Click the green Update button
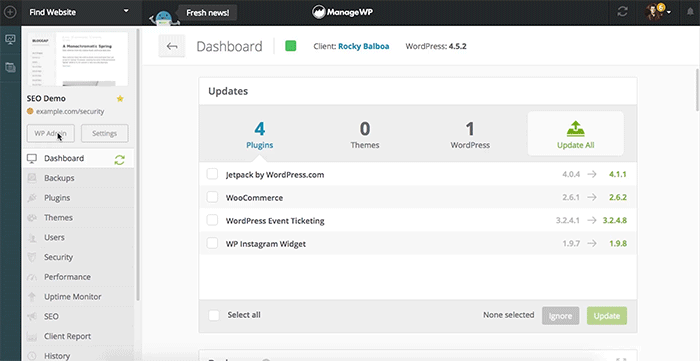700x361 pixels. pos(607,316)
